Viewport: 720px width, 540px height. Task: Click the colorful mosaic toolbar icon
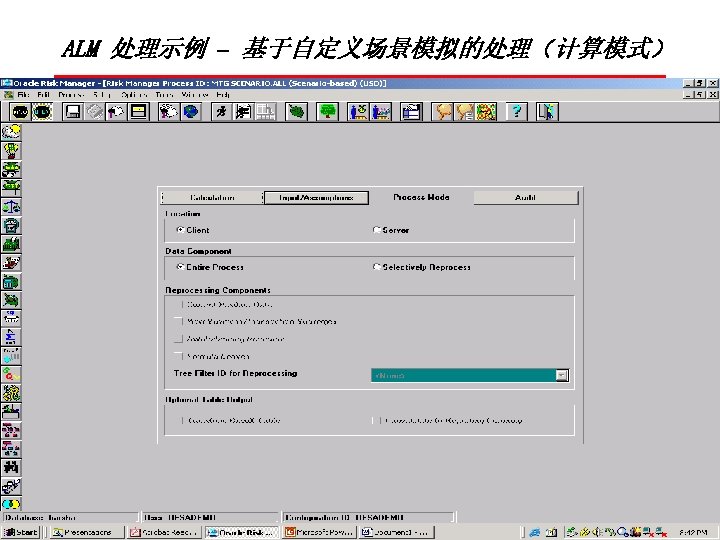tap(487, 112)
